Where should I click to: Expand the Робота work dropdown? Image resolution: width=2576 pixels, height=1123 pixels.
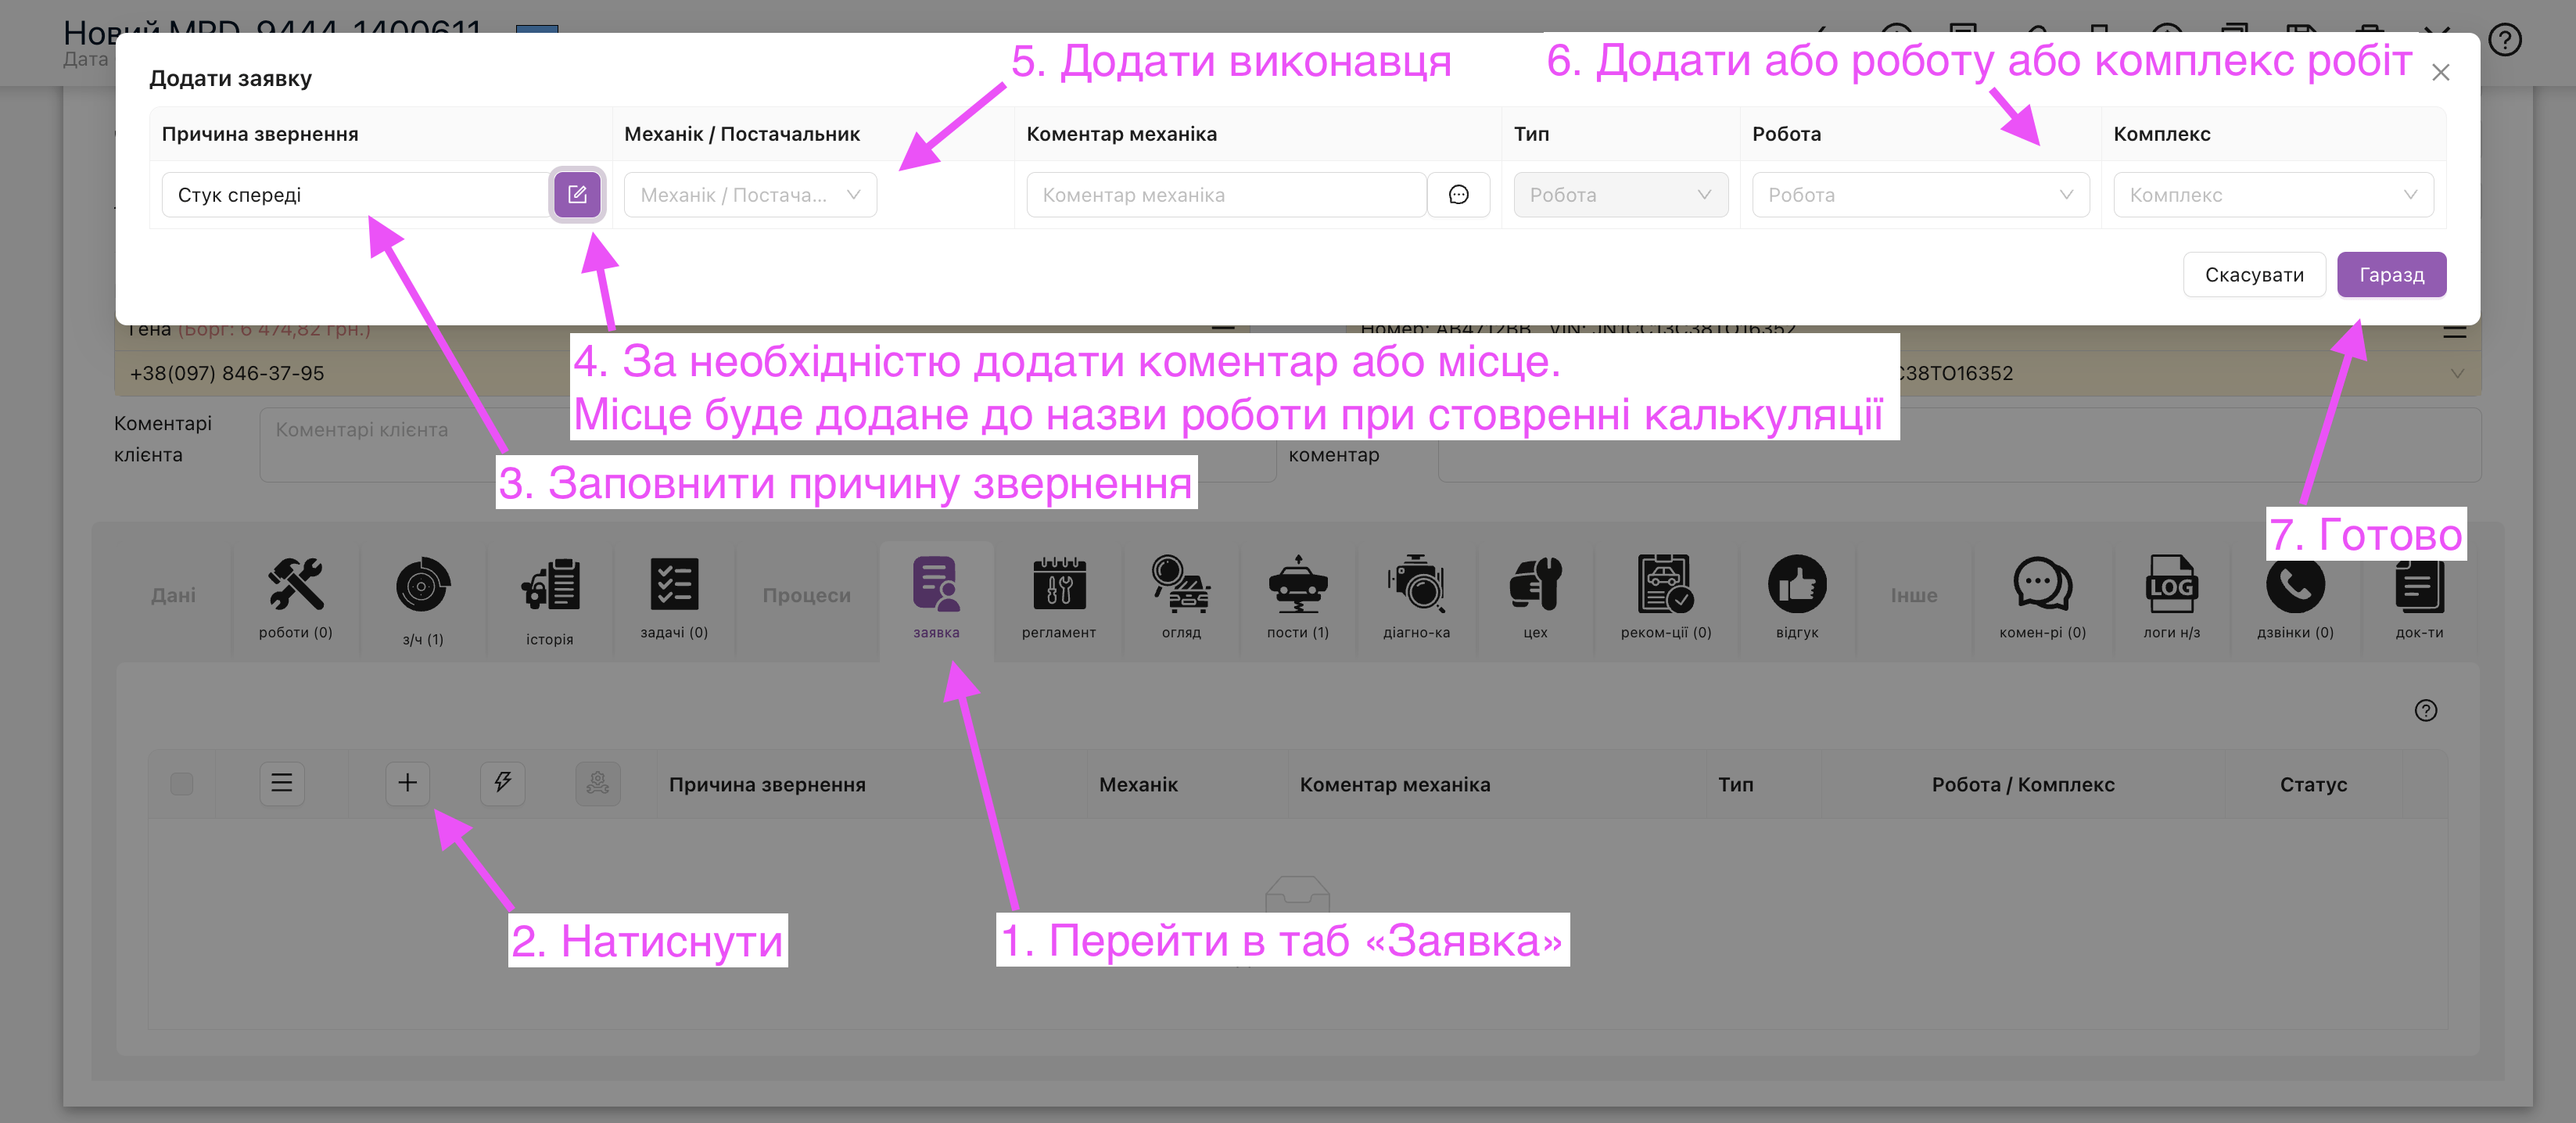point(1919,195)
